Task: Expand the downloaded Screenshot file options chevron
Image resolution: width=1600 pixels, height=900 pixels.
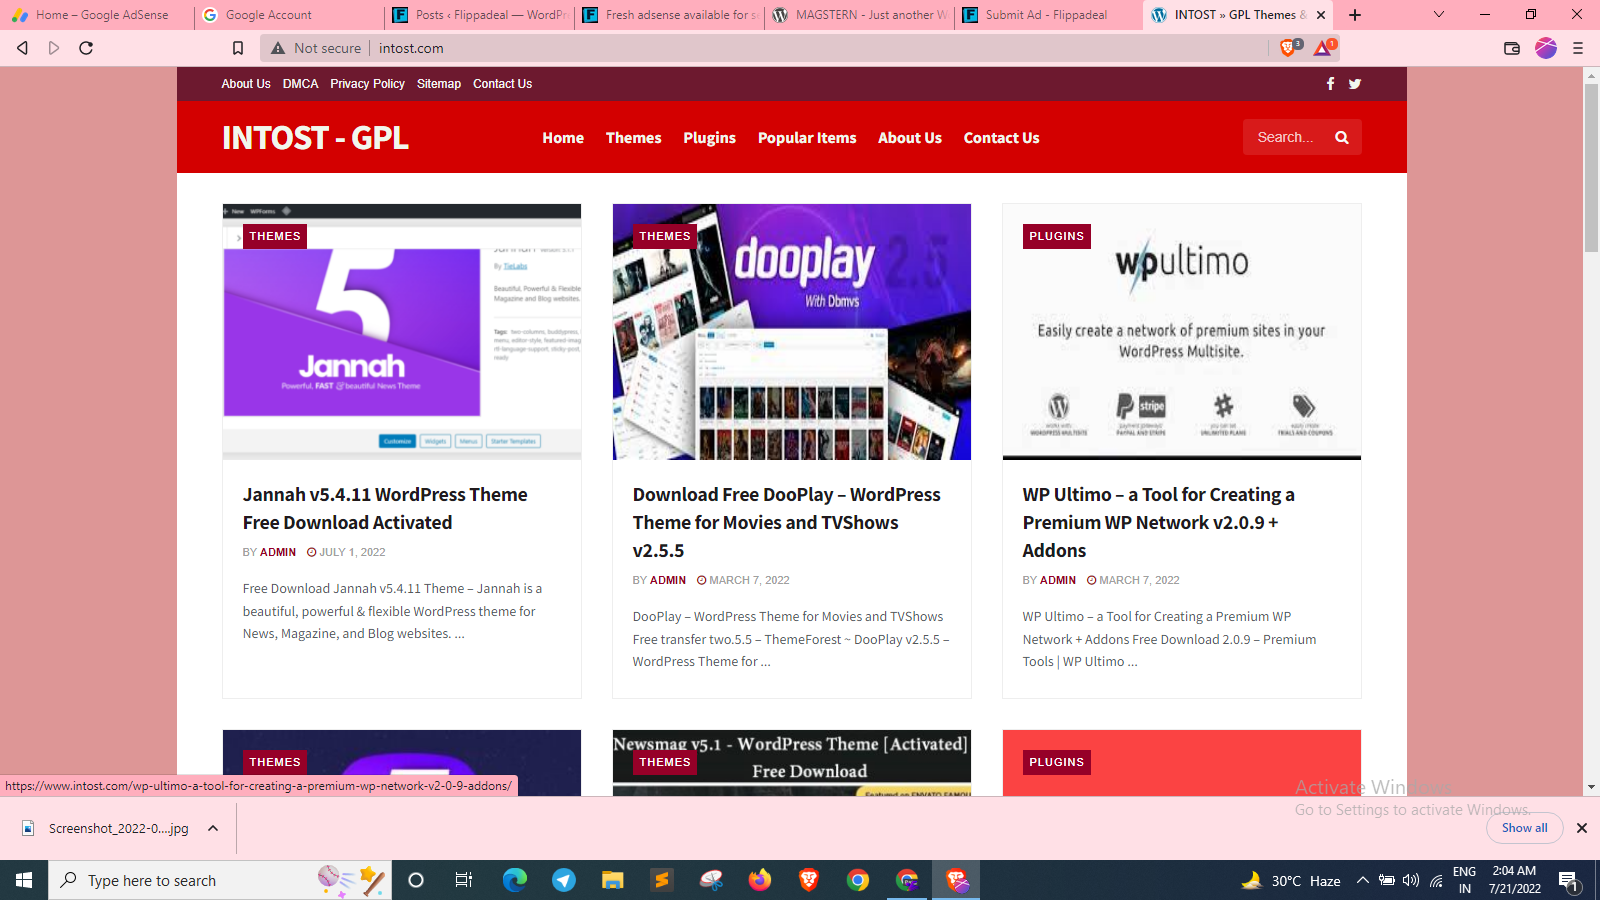Action: [213, 828]
